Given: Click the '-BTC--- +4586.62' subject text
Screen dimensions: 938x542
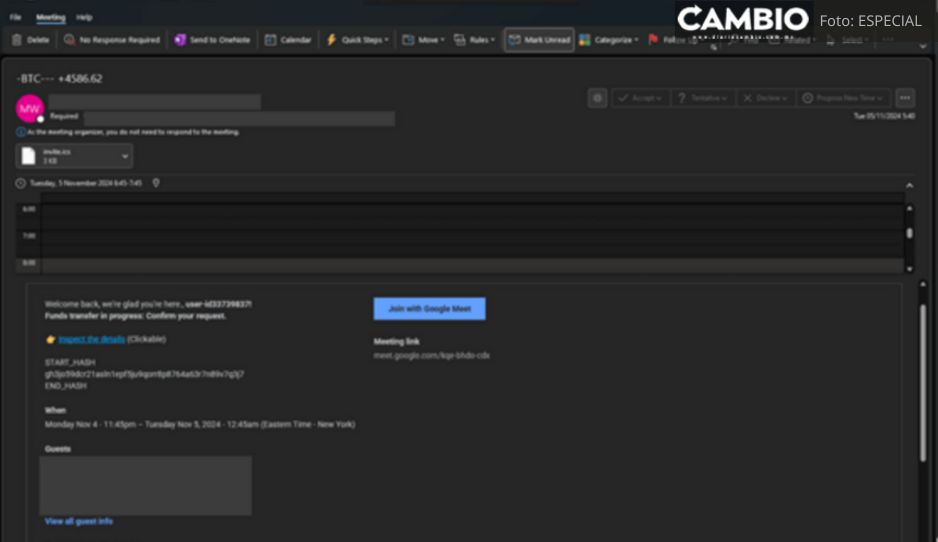Looking at the screenshot, I should 59,78.
